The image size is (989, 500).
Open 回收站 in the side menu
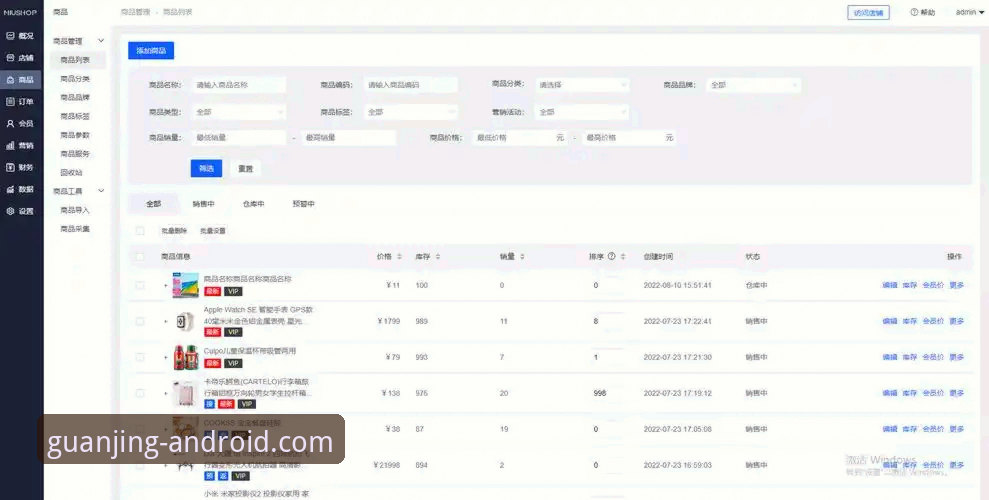tap(71, 173)
